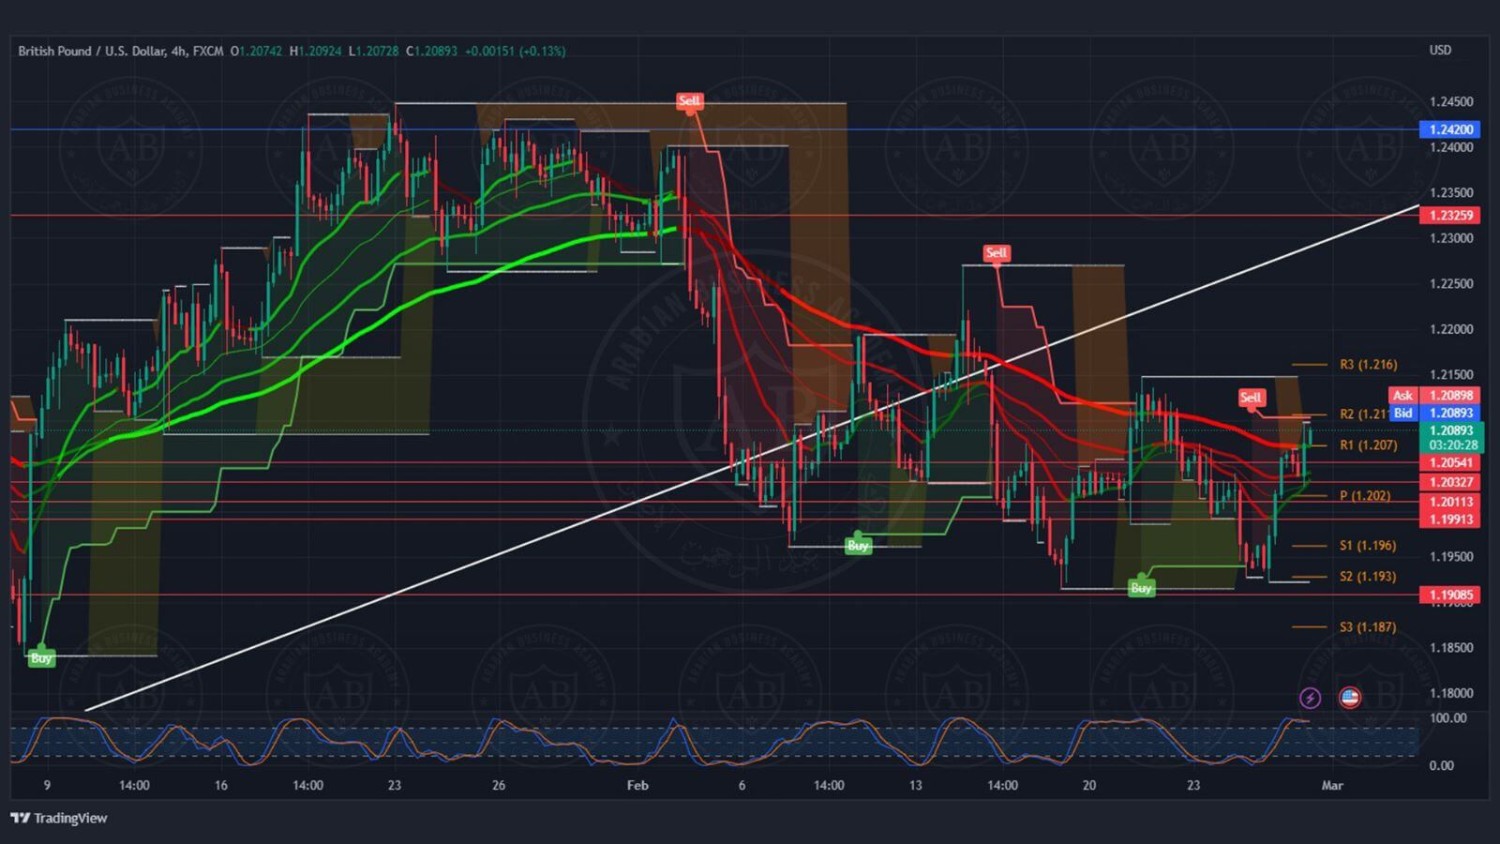Click the 20 date label on time axis

1089,786
